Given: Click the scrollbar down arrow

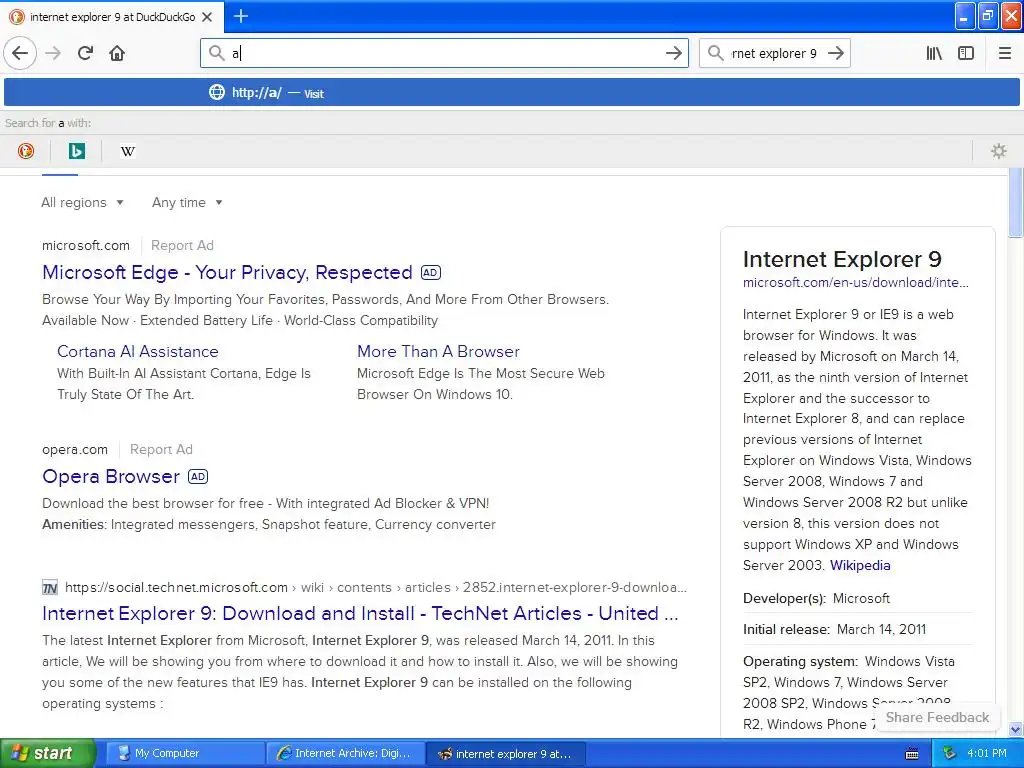Looking at the screenshot, I should click(x=1015, y=729).
